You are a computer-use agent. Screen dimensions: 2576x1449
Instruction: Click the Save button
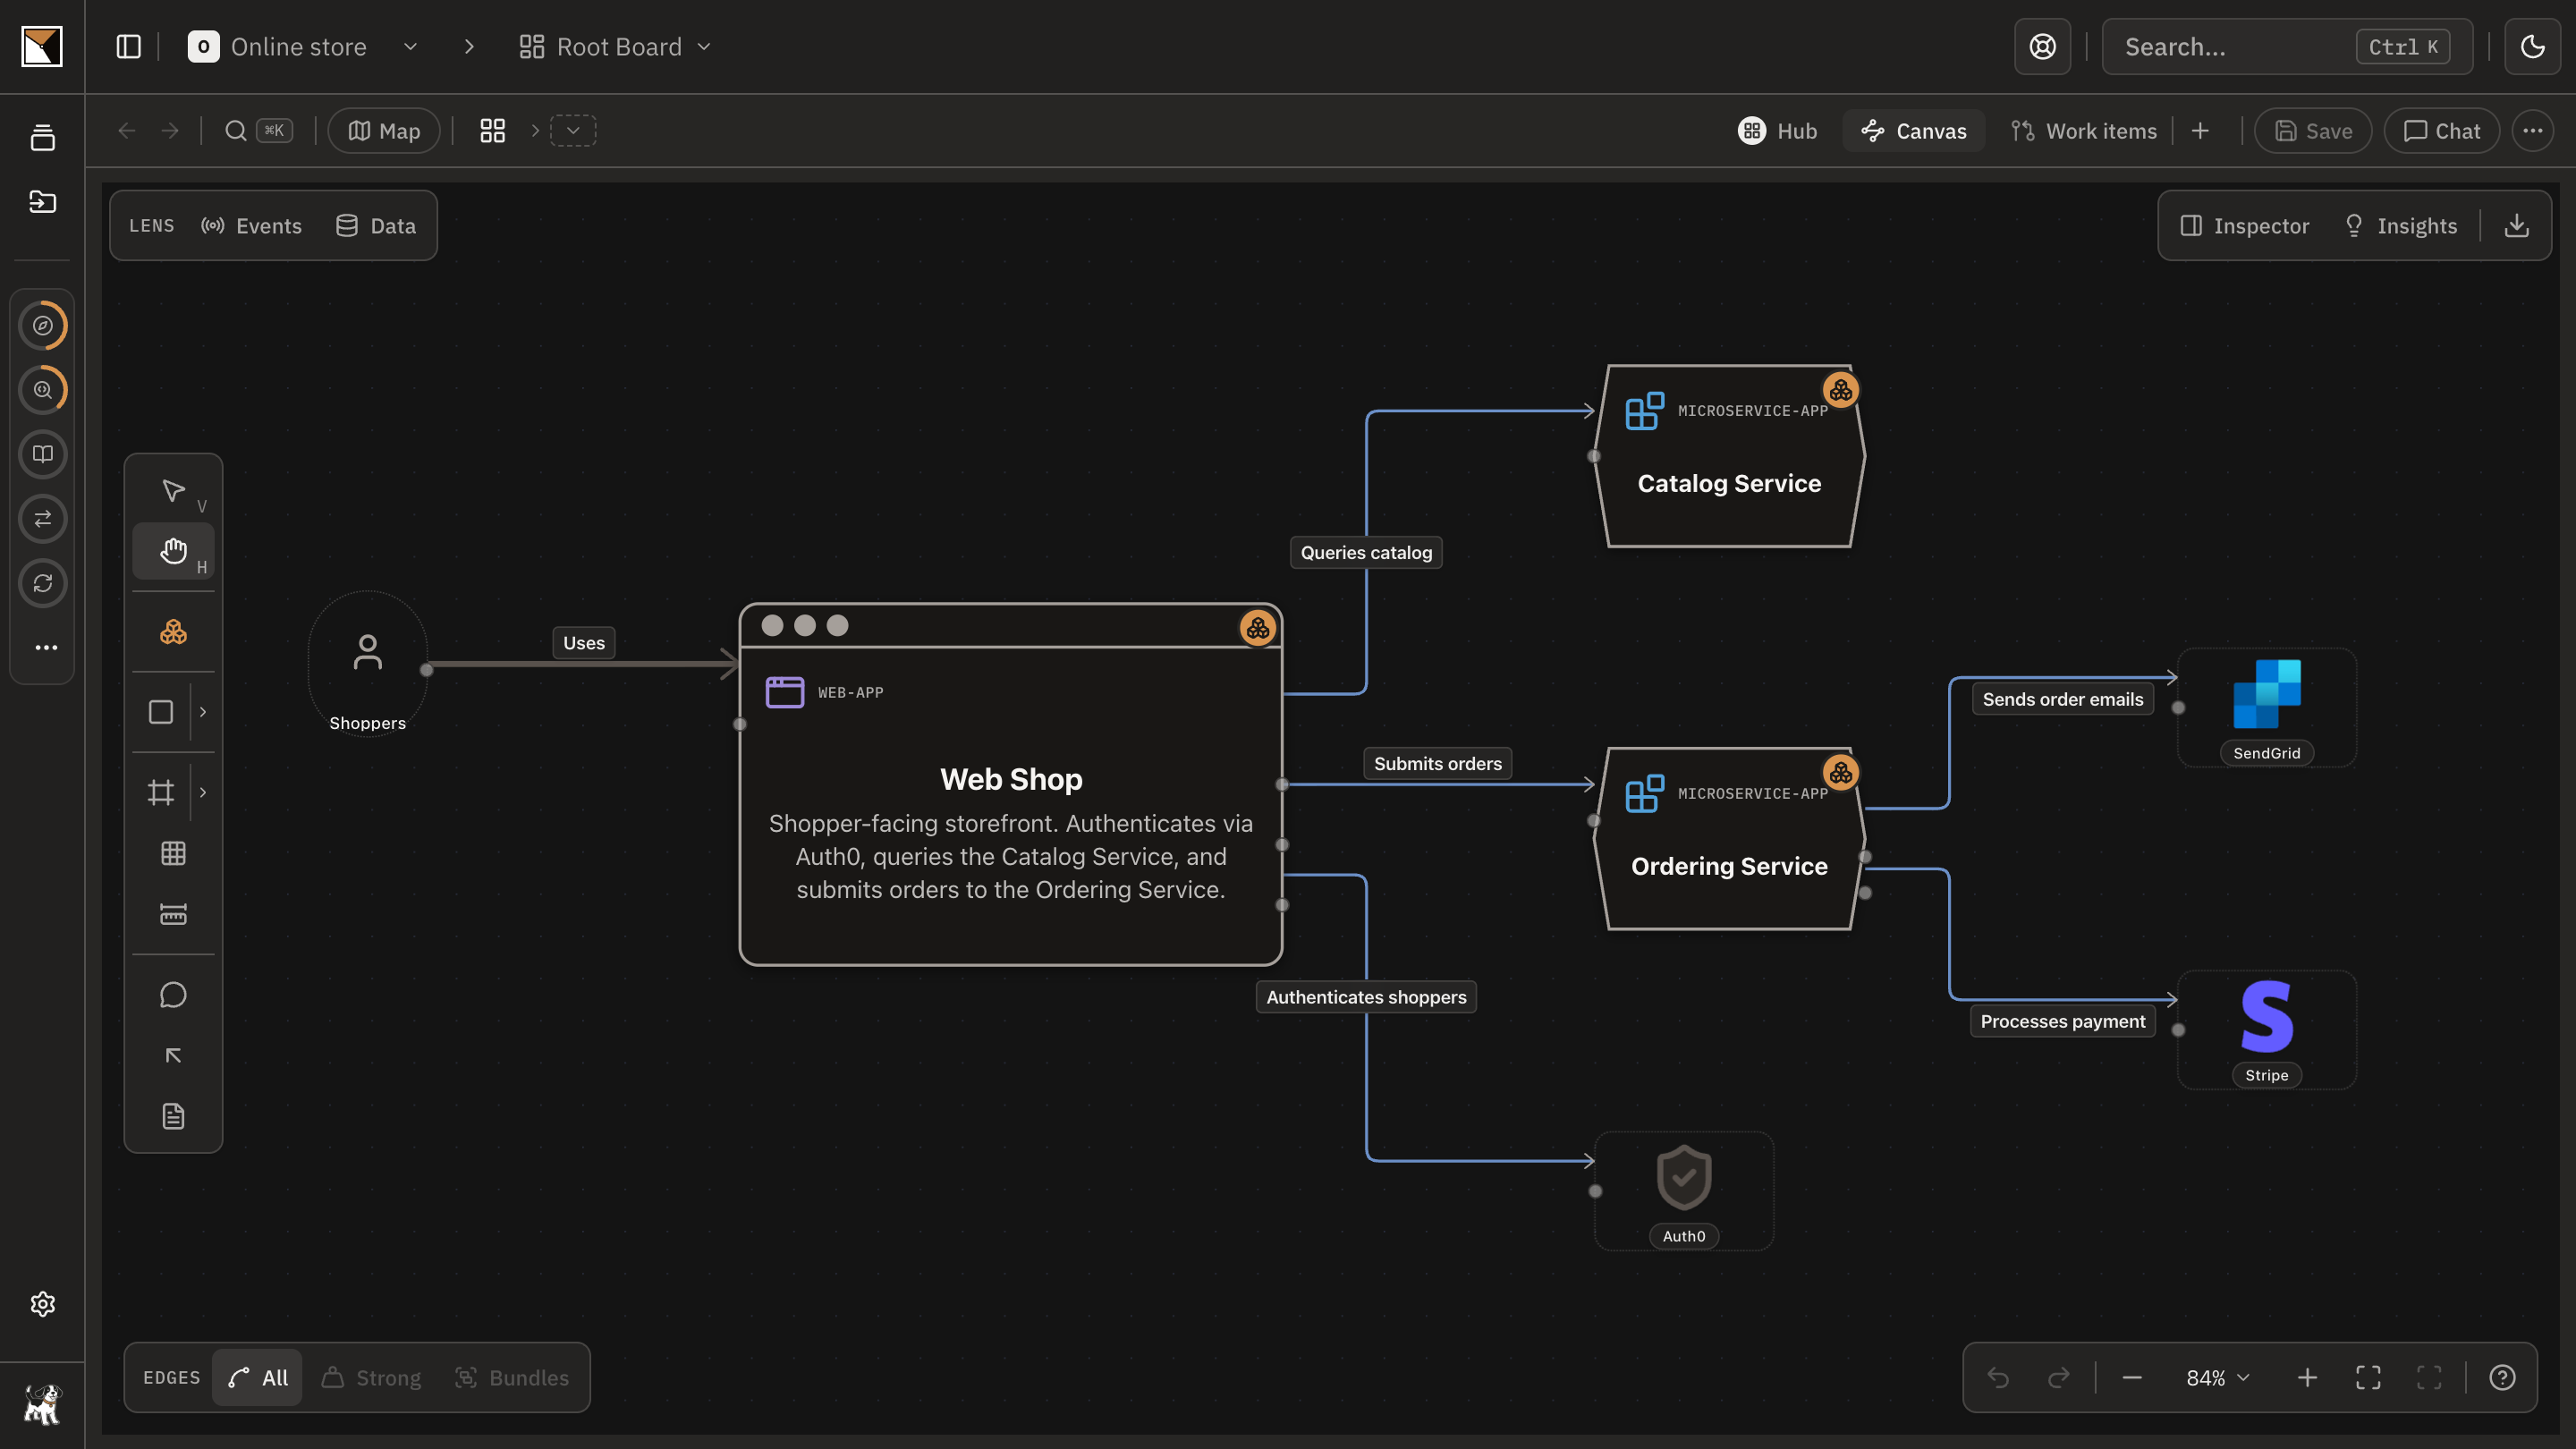(2313, 131)
